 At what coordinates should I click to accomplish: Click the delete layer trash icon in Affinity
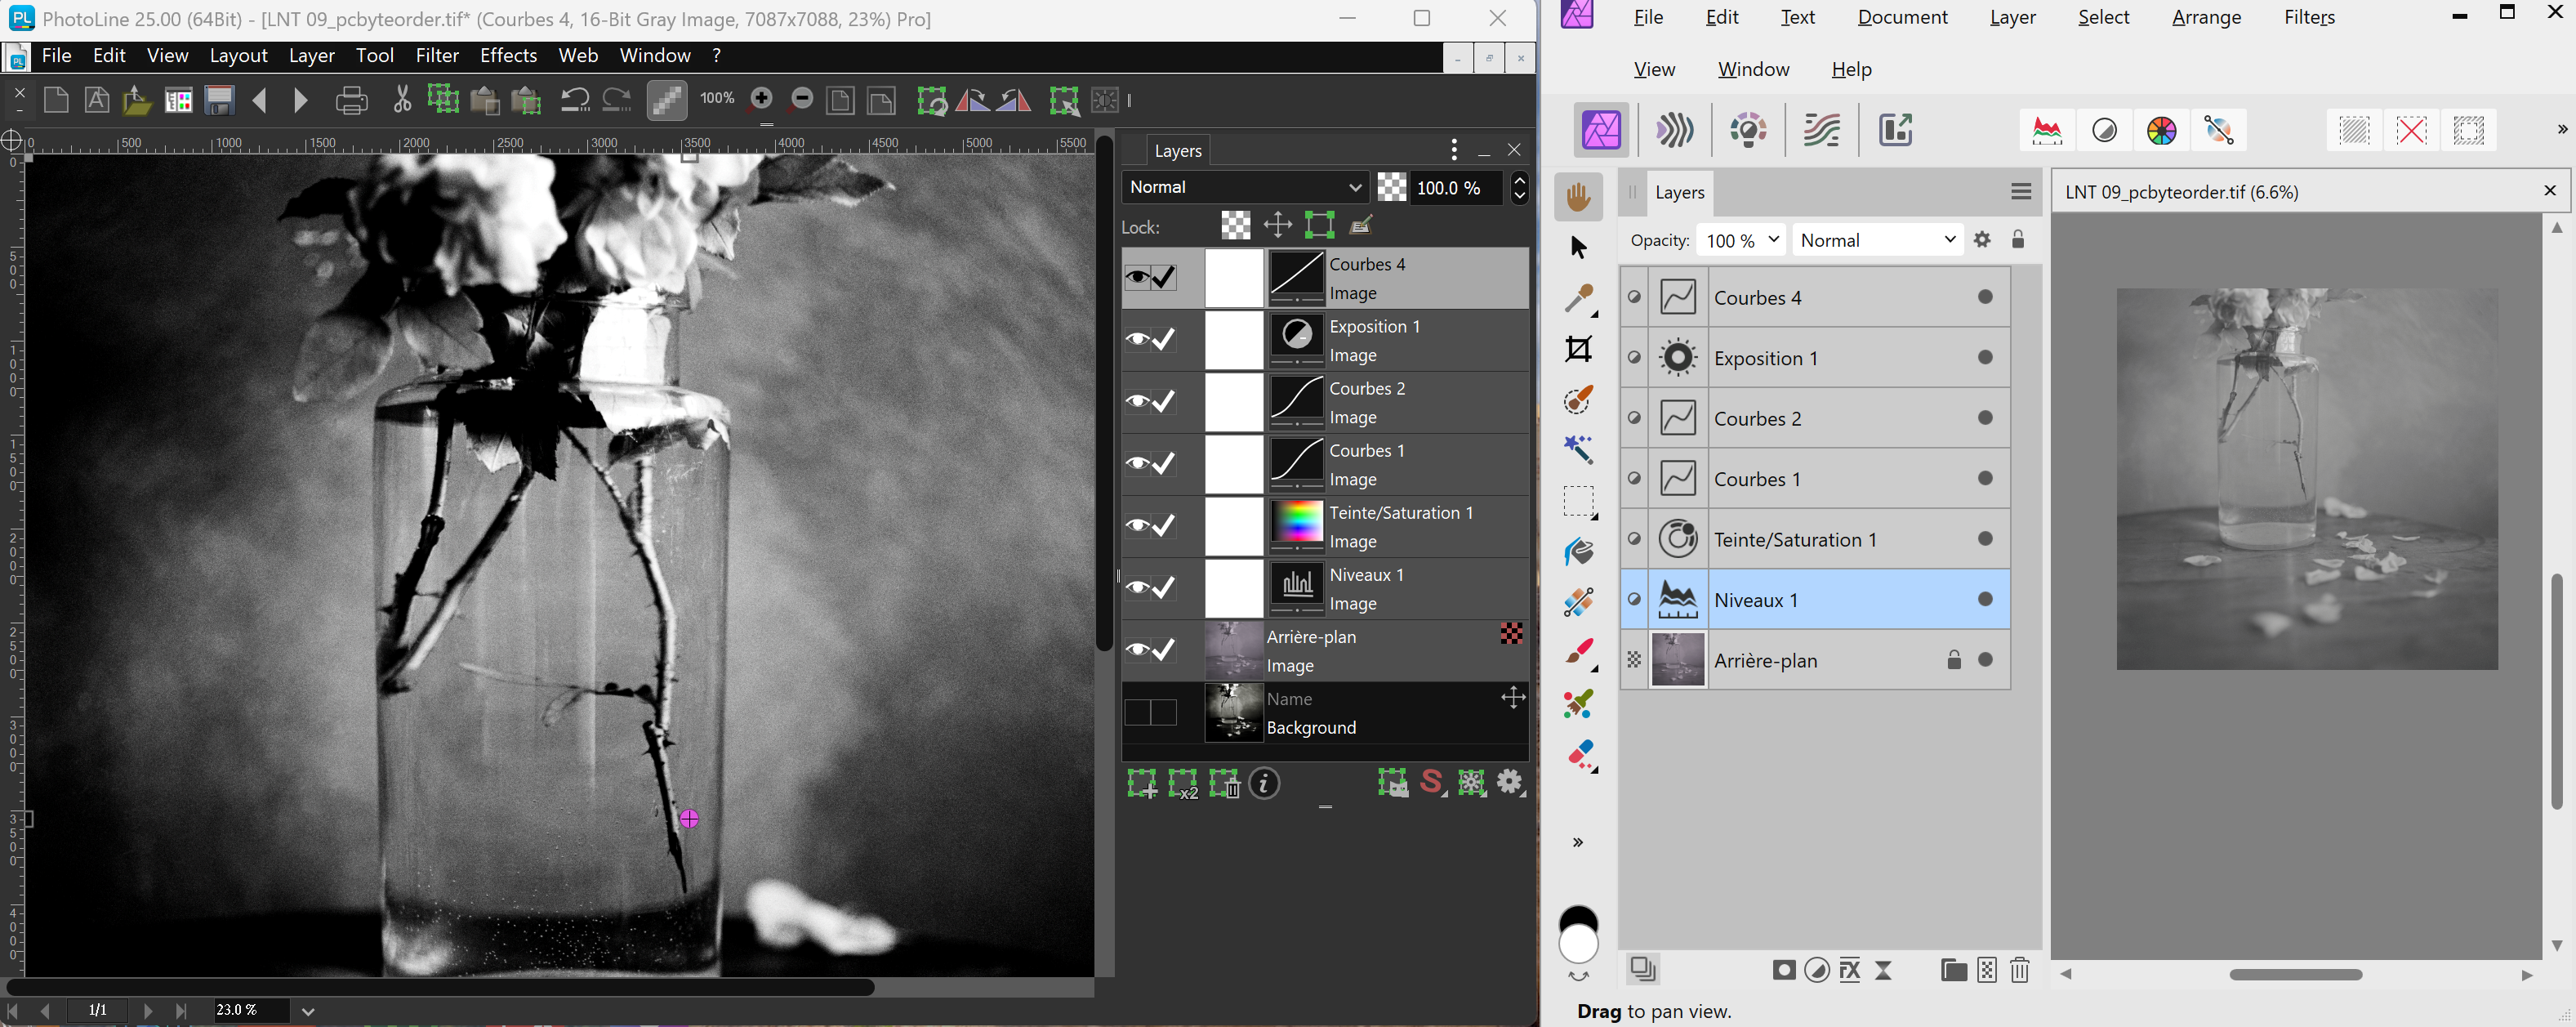pos(2019,970)
